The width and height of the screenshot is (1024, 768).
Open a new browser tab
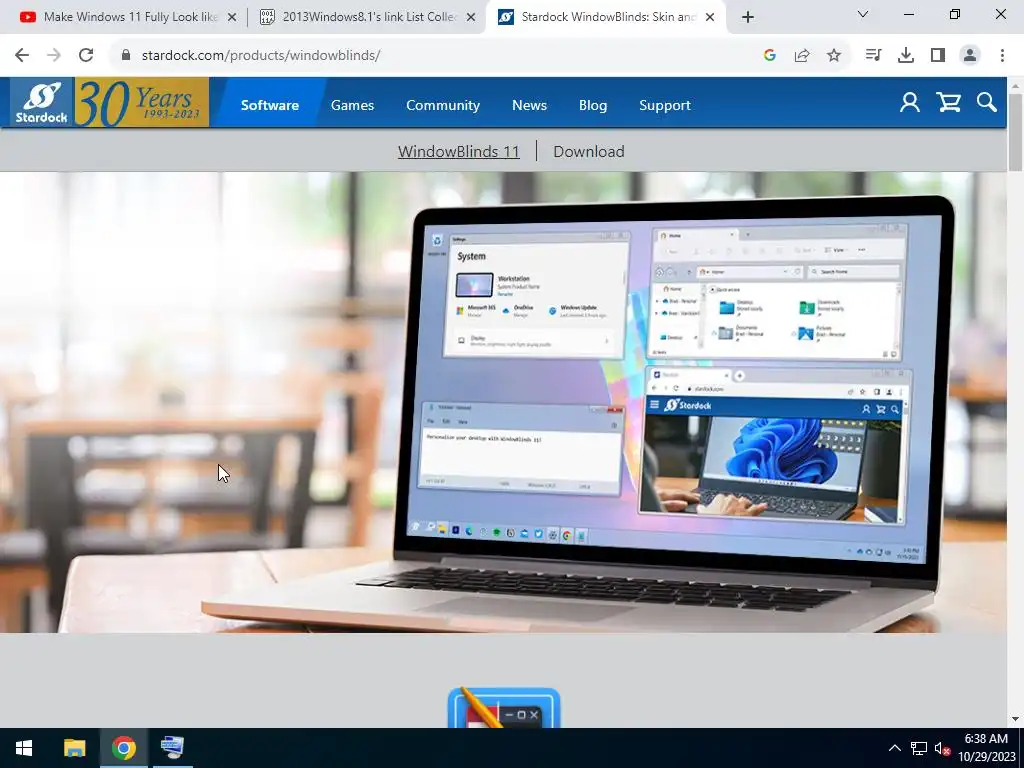(x=748, y=17)
